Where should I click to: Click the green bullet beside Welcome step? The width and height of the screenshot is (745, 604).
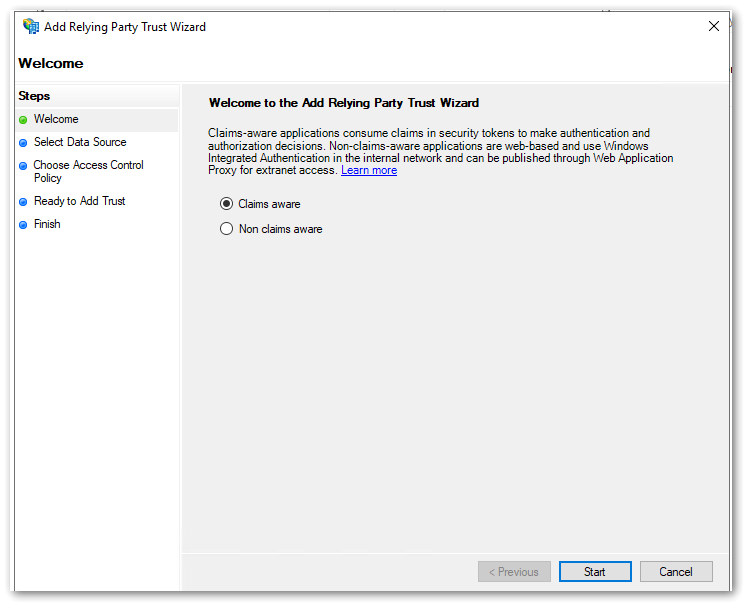(23, 120)
